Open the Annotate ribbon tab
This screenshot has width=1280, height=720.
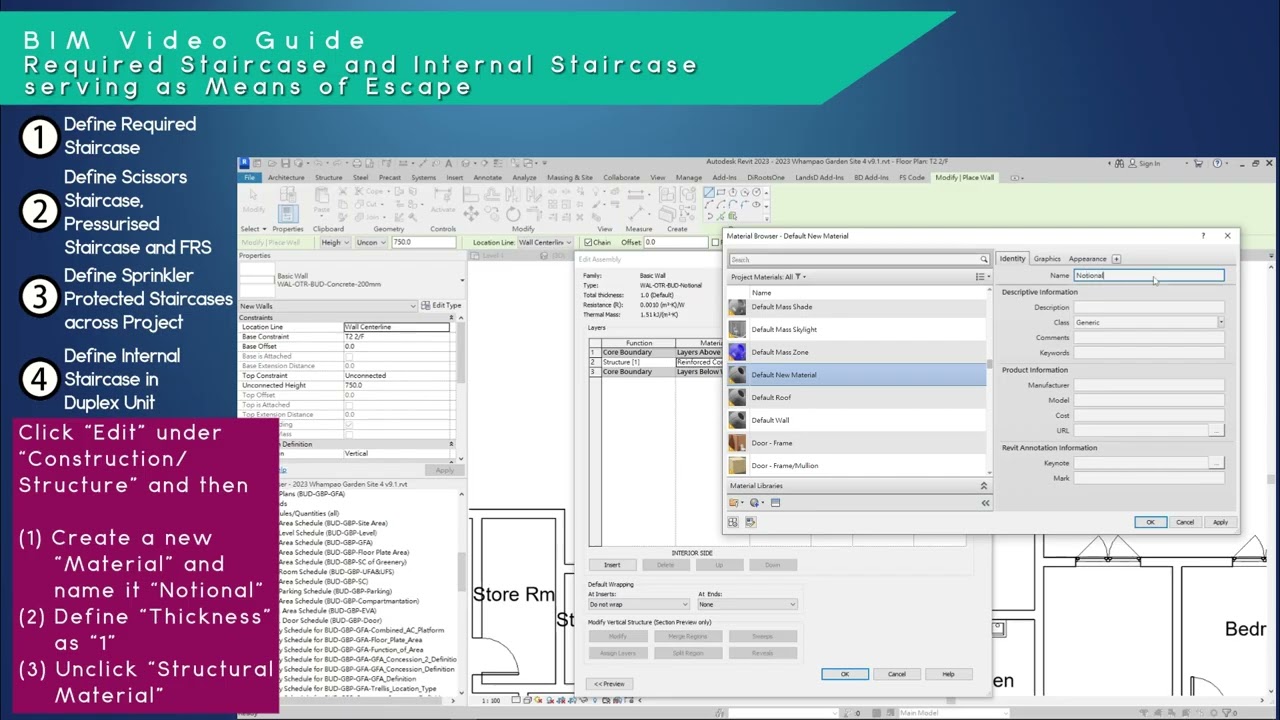(x=488, y=178)
